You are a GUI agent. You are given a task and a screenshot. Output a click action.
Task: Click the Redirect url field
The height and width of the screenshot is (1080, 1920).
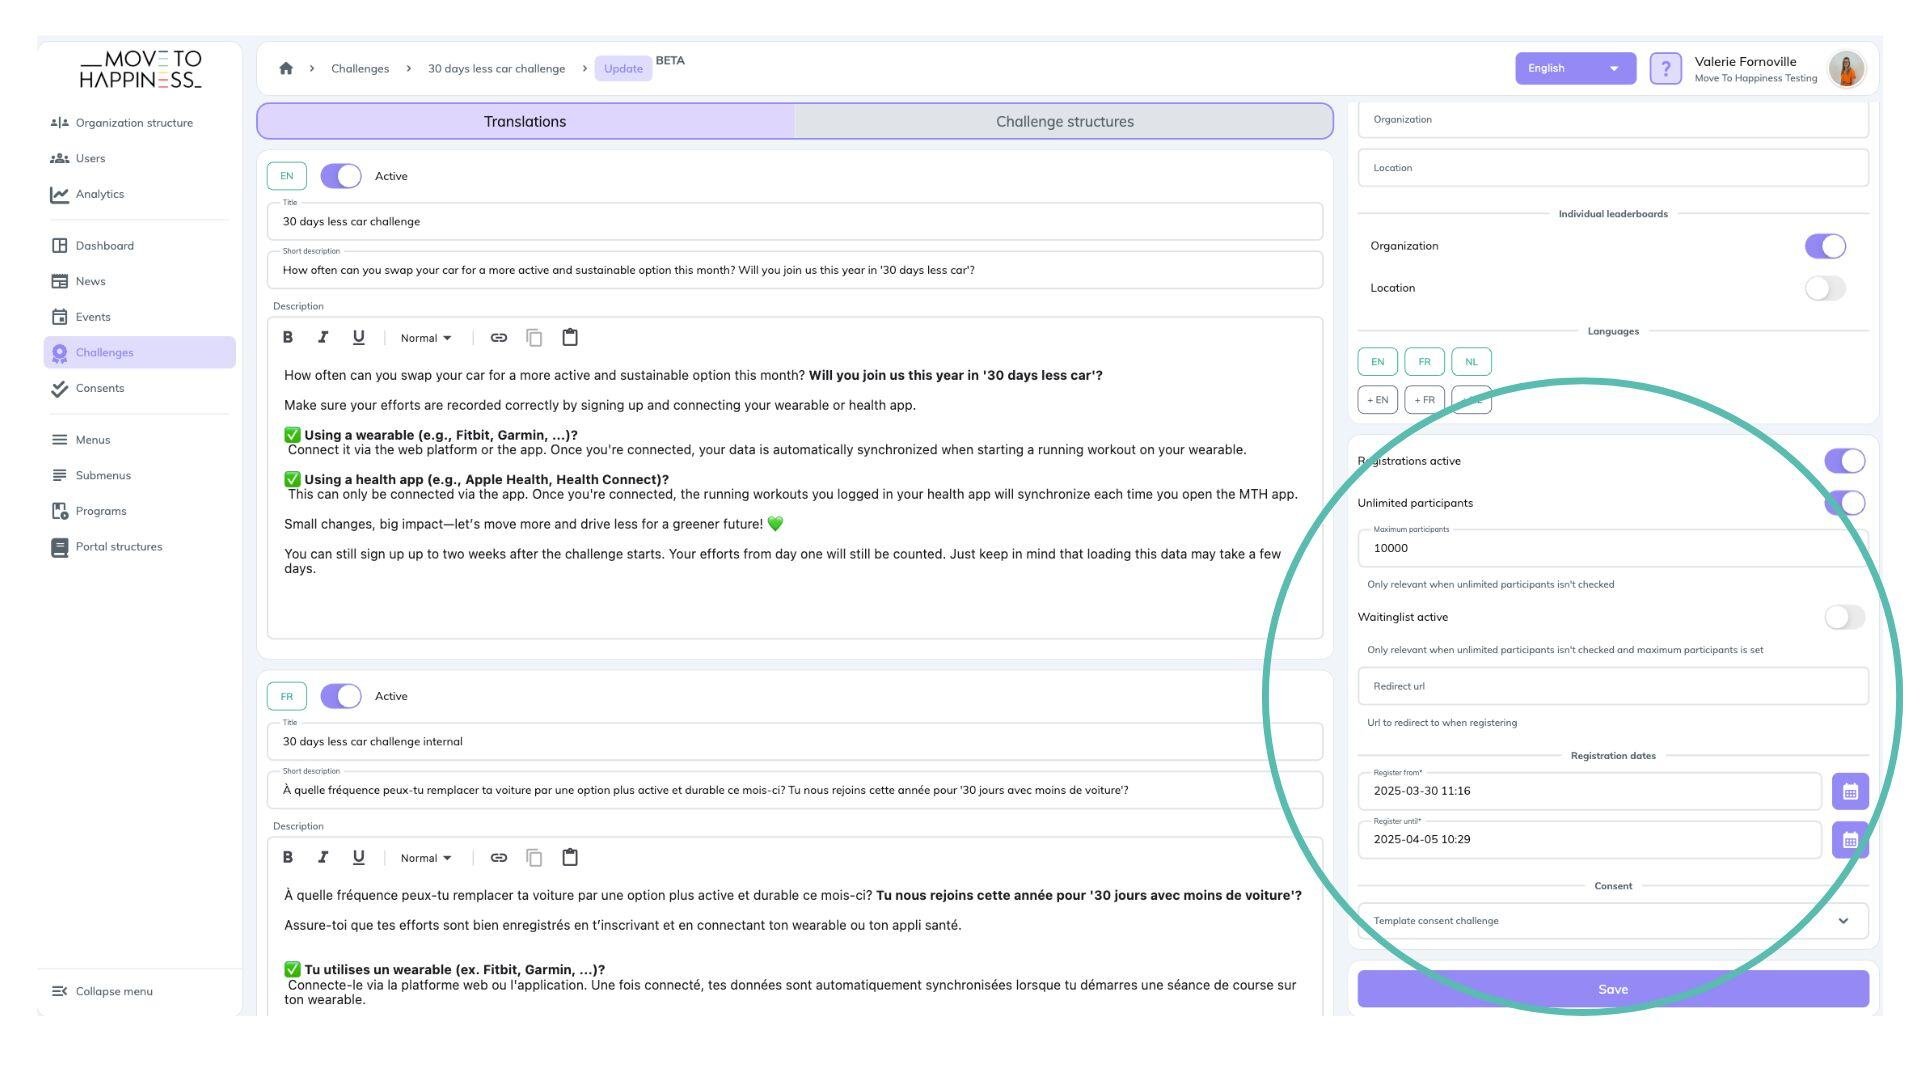[x=1613, y=687]
